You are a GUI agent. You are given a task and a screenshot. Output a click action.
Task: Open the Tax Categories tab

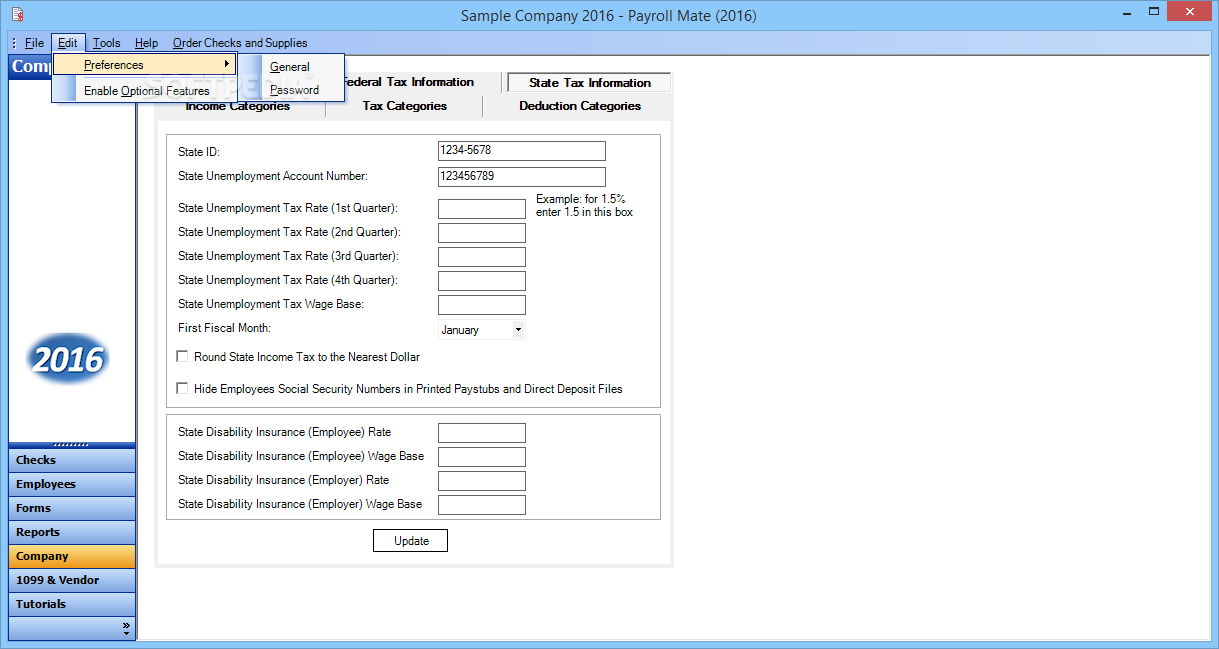click(404, 106)
